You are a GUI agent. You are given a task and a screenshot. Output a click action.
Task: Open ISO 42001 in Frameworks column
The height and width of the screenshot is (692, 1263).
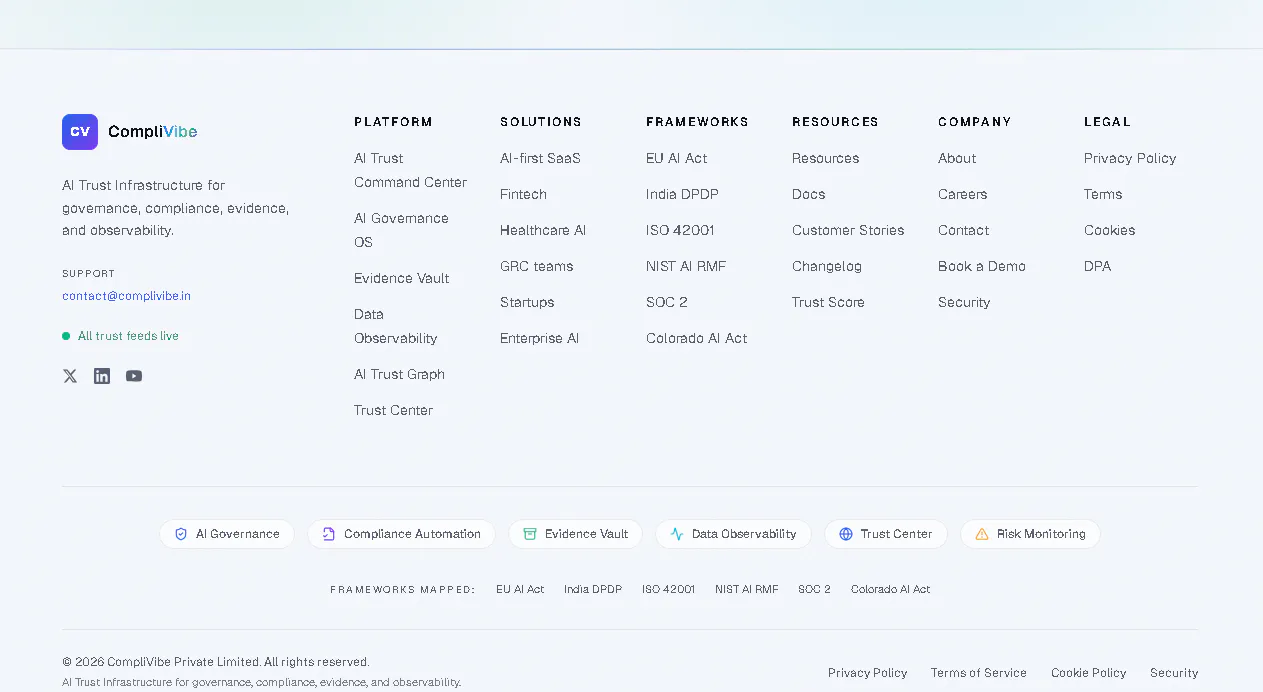tap(680, 230)
